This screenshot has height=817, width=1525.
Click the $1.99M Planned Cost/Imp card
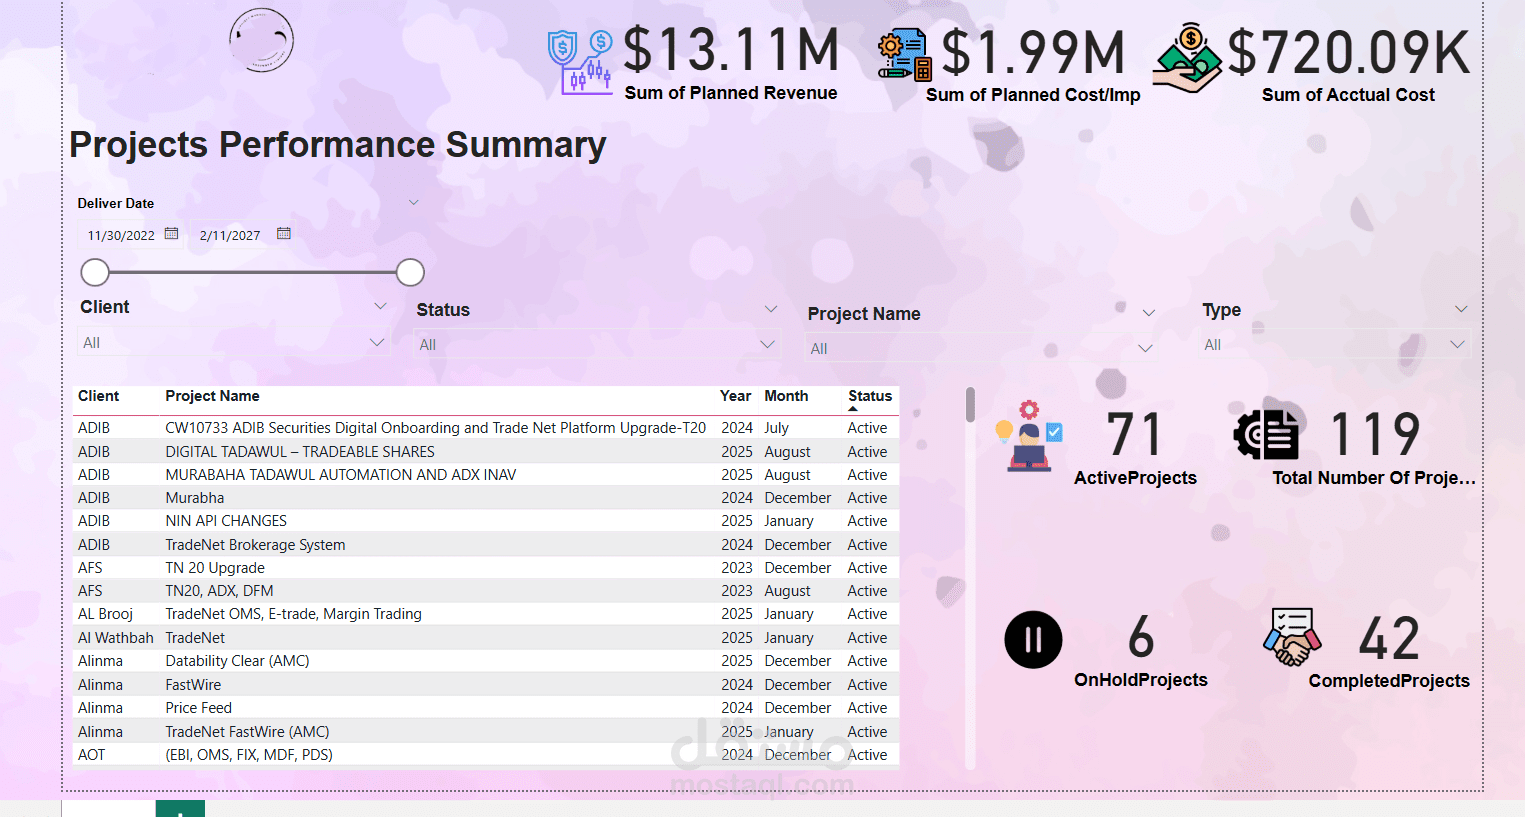1033,66
